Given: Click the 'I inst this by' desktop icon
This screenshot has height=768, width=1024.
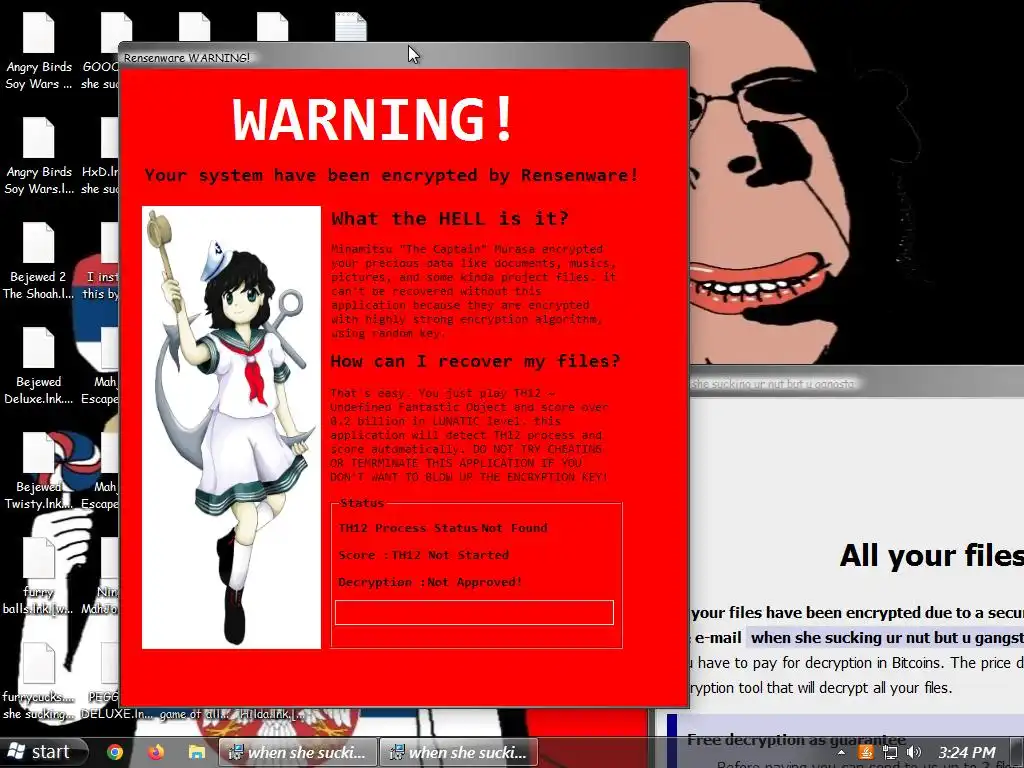Looking at the screenshot, I should pos(100,261).
